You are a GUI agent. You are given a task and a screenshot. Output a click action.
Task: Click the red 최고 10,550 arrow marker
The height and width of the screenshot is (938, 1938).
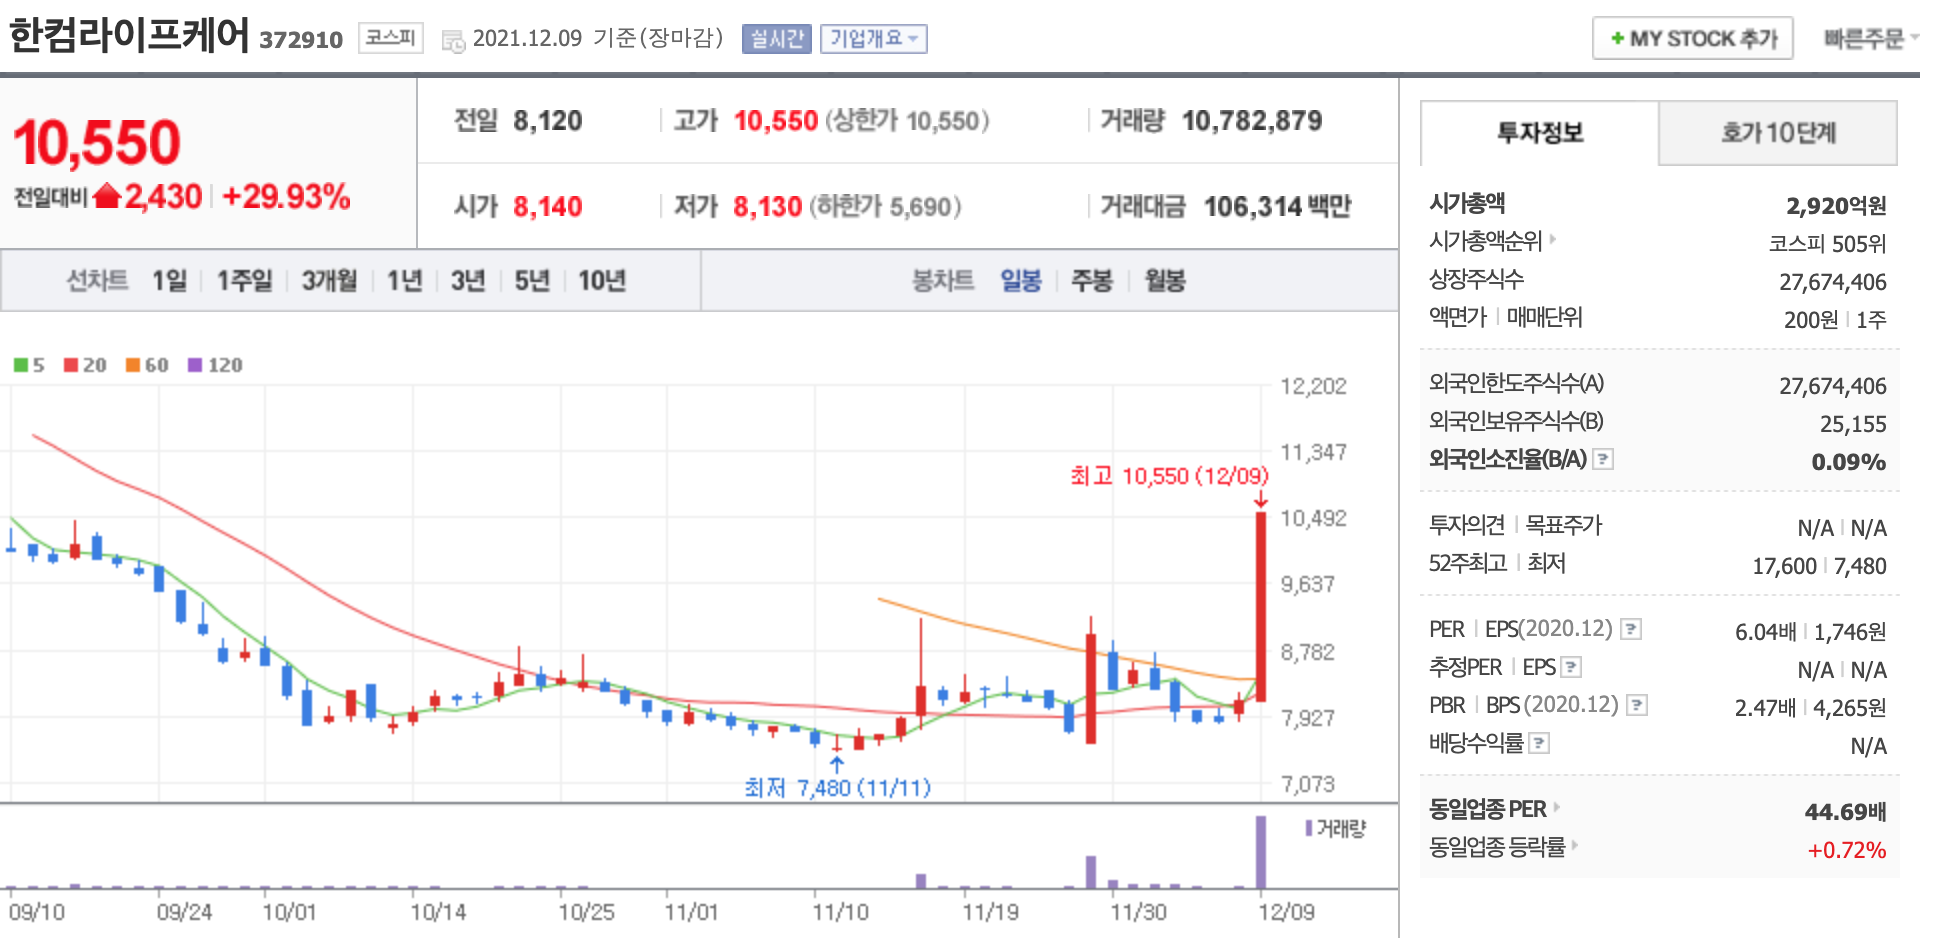pyautogui.click(x=1261, y=499)
